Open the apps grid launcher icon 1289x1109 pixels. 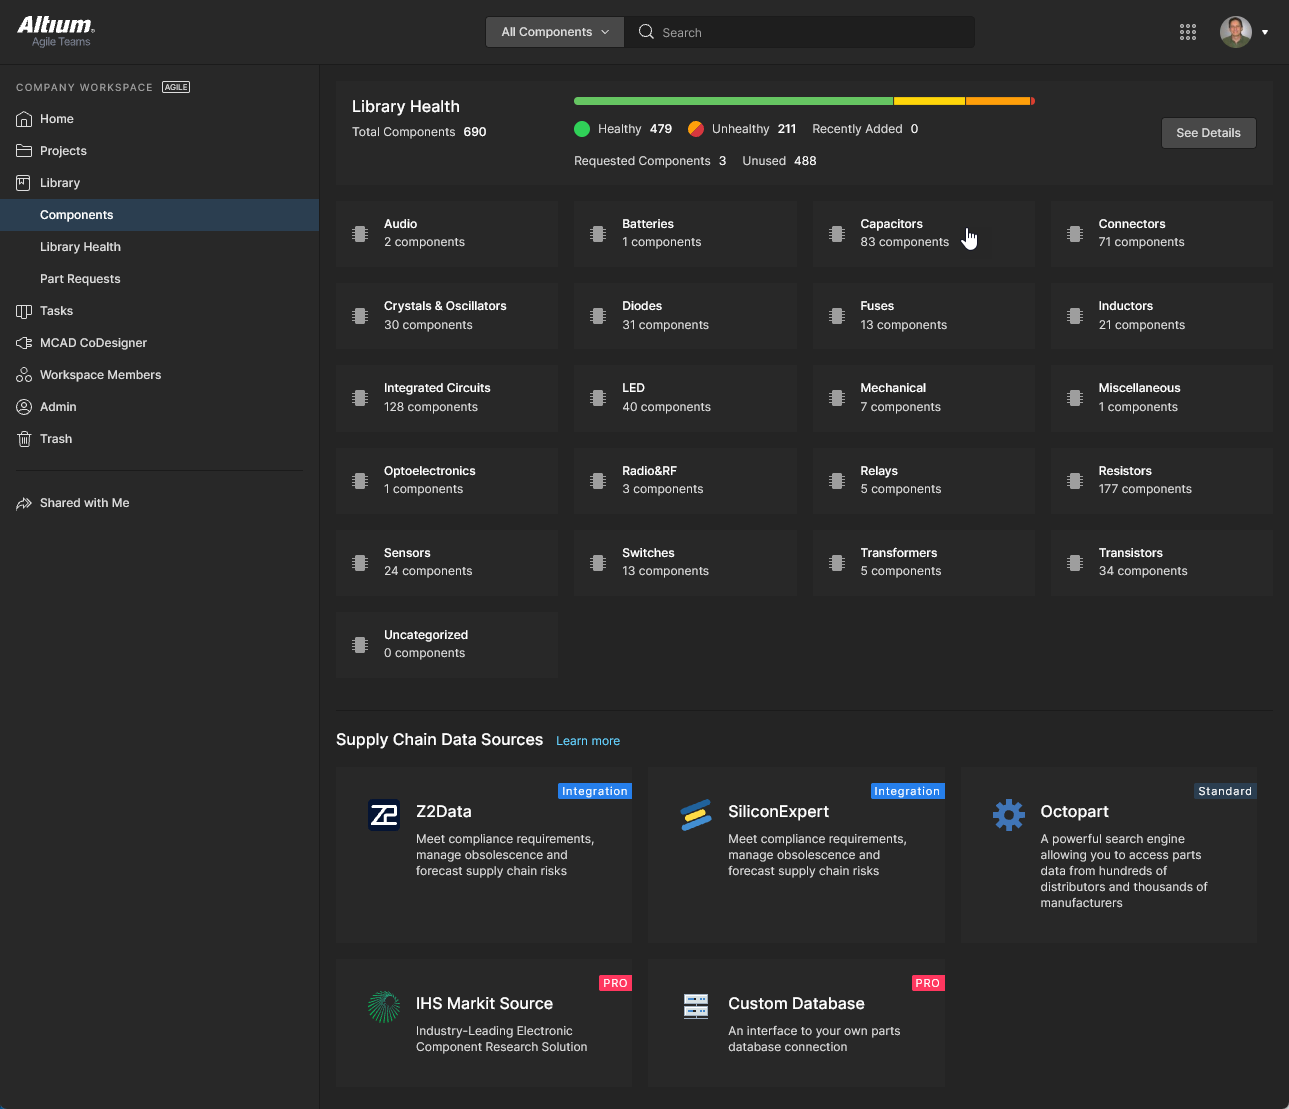(1188, 32)
